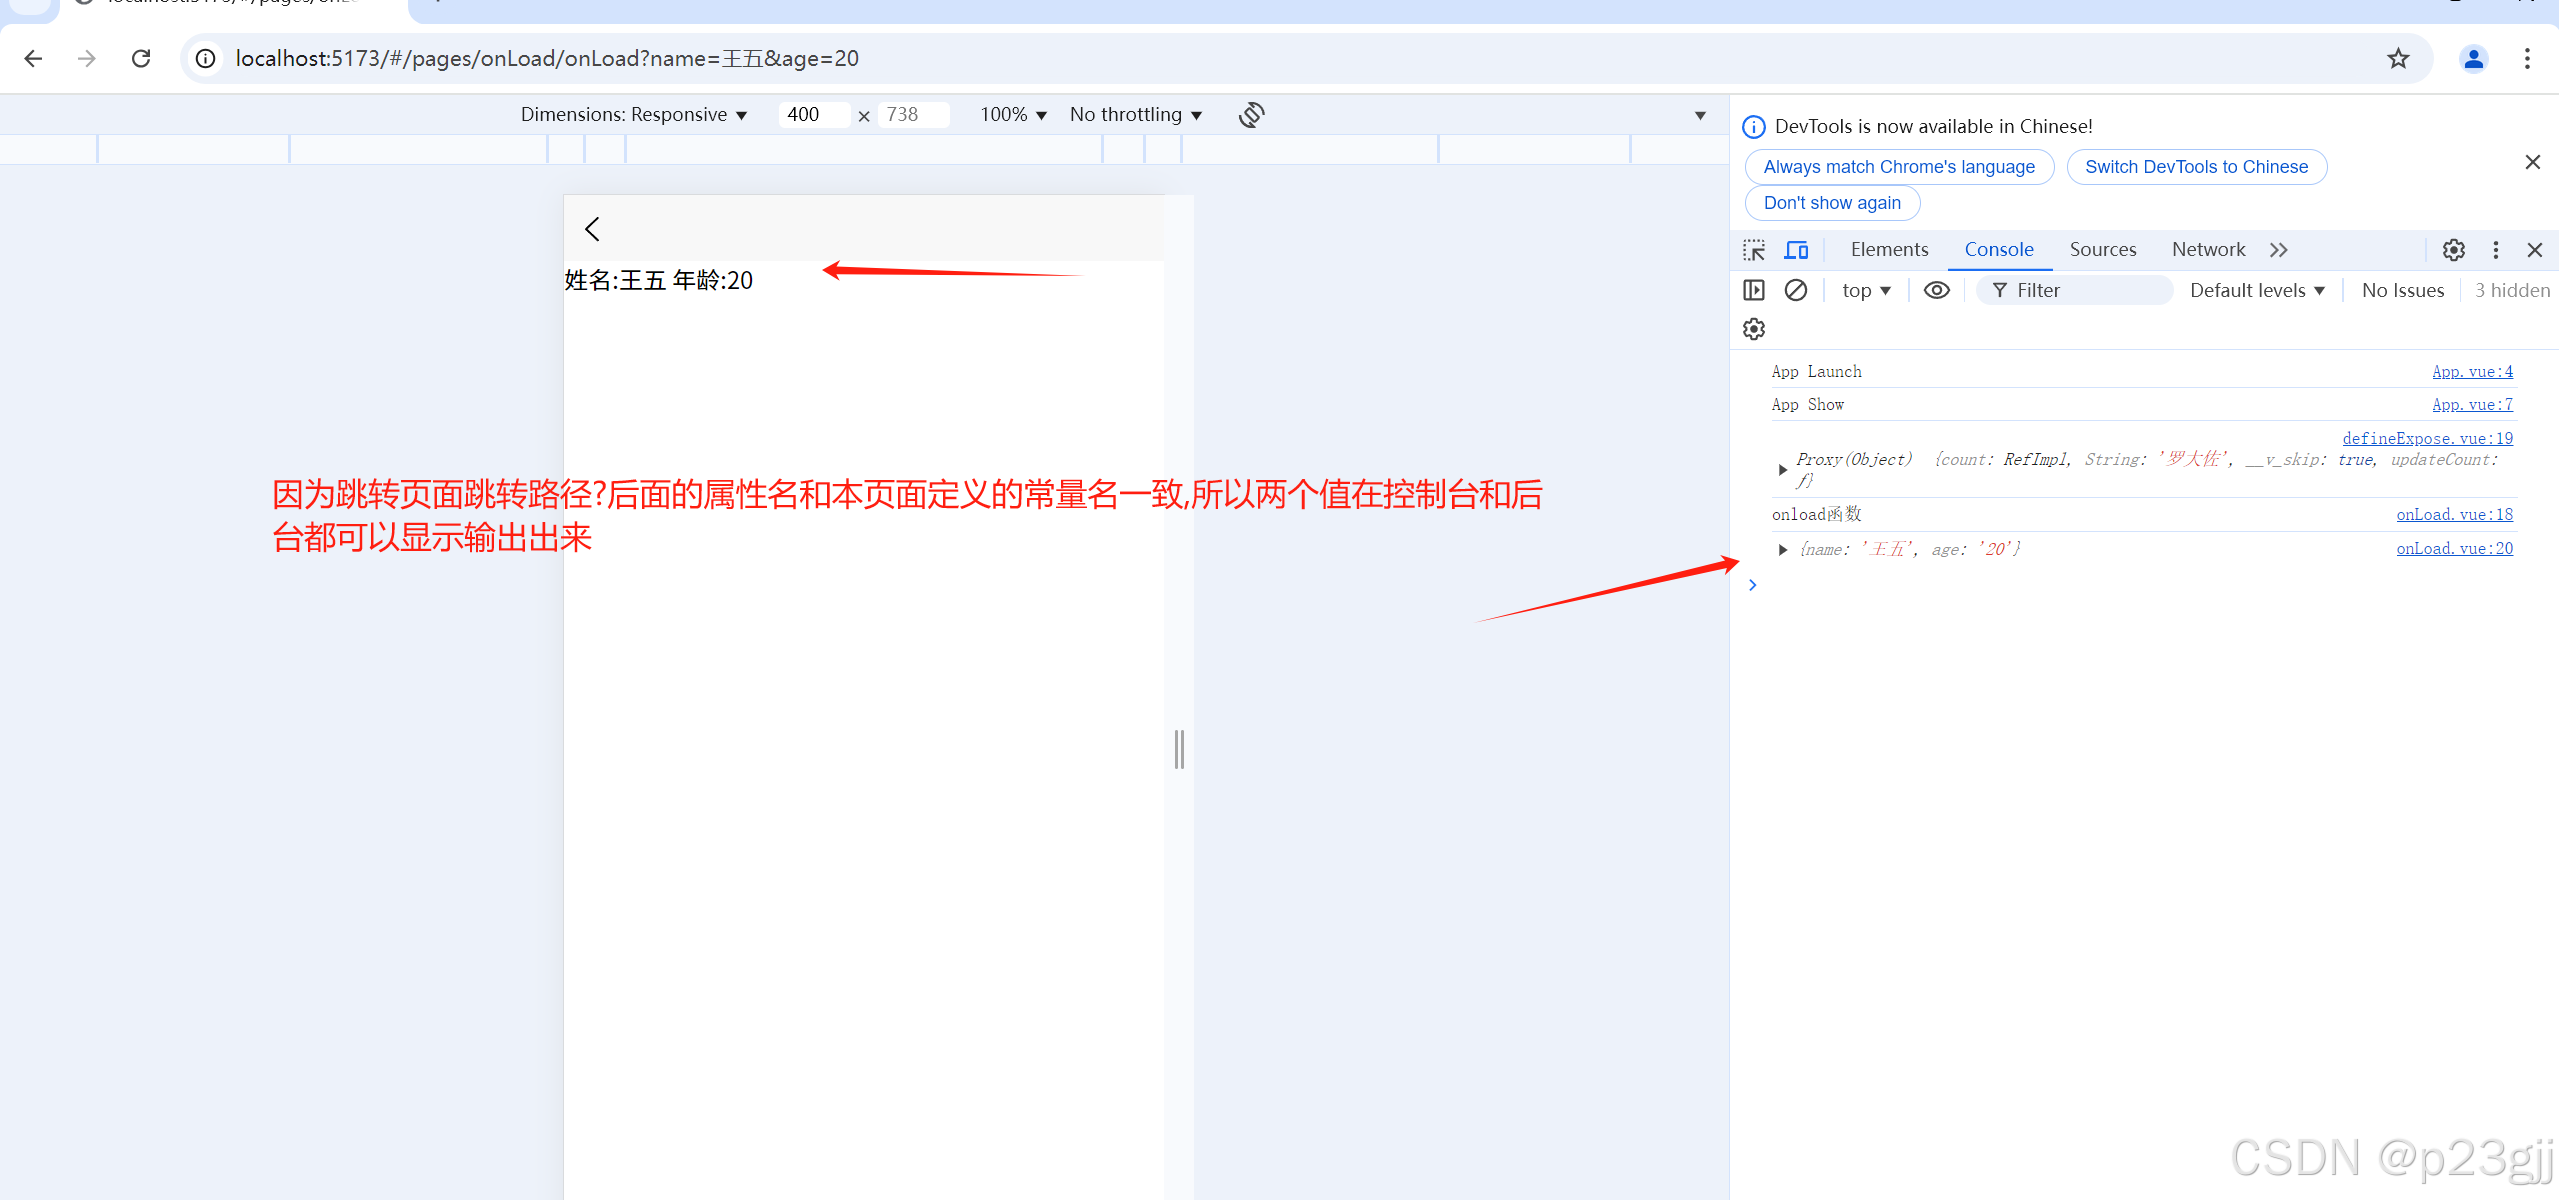Toggle the console sidebar panel icon
The width and height of the screenshot is (2559, 1200).
[1754, 290]
